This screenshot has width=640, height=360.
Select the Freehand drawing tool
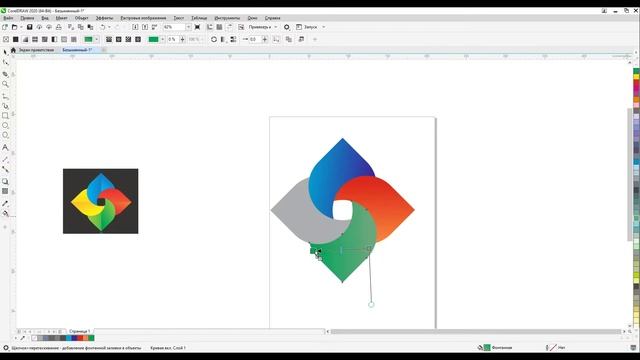coord(5,96)
